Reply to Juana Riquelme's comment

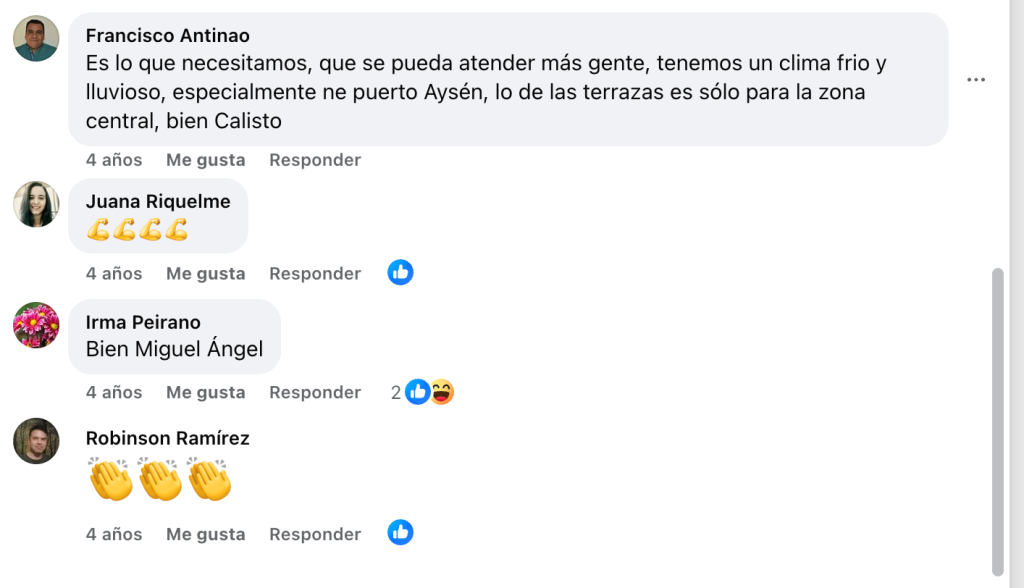pyautogui.click(x=315, y=274)
